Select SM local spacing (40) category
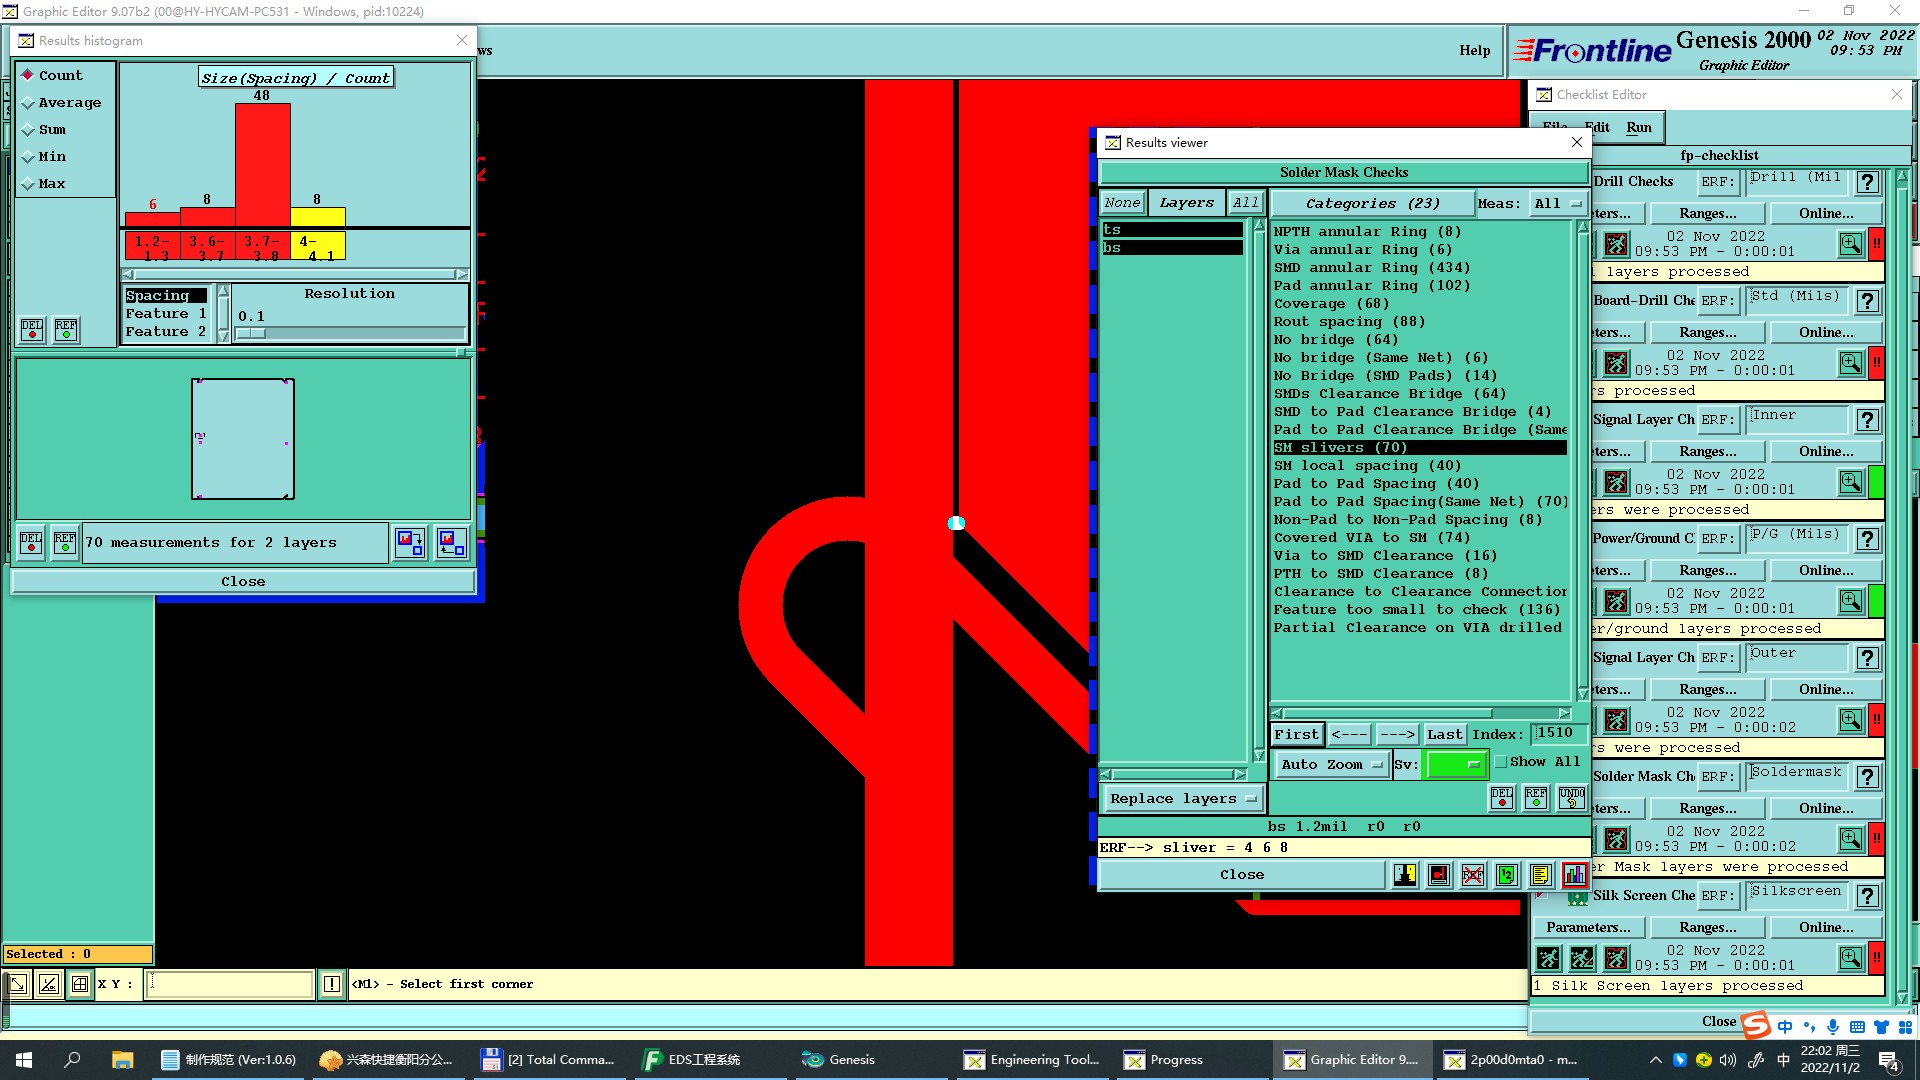 pos(1366,466)
